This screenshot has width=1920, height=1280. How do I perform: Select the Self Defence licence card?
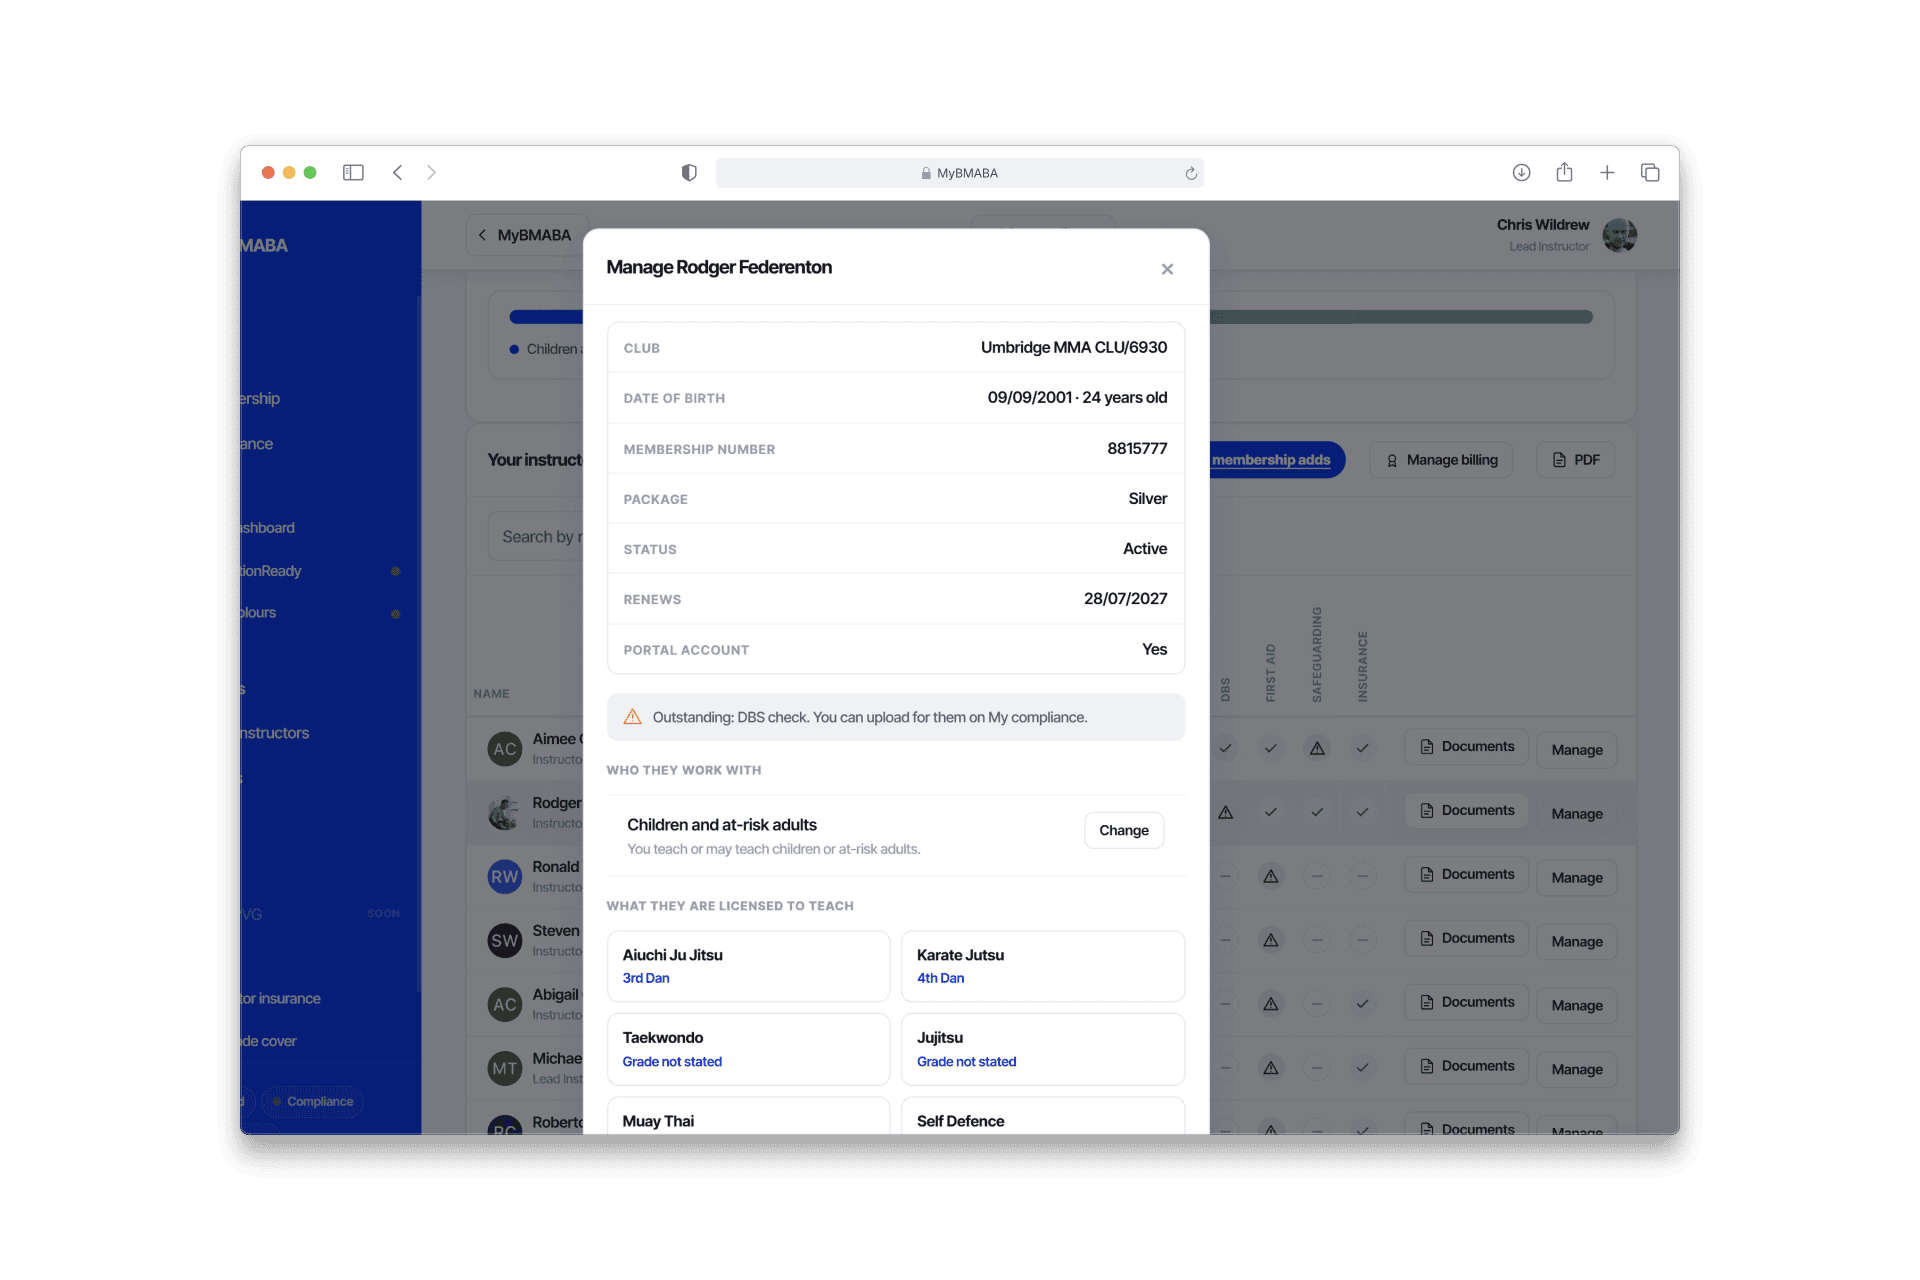1043,1117
